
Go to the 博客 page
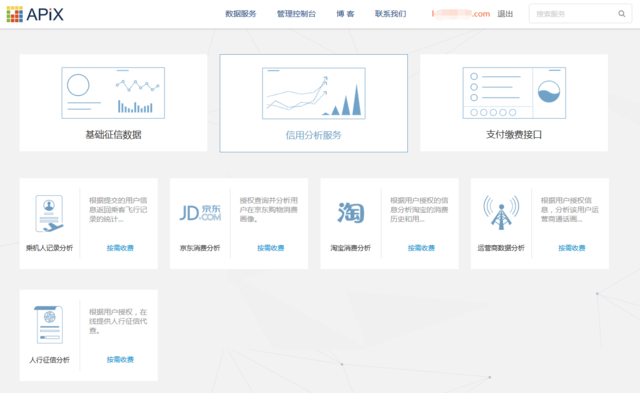pos(345,14)
